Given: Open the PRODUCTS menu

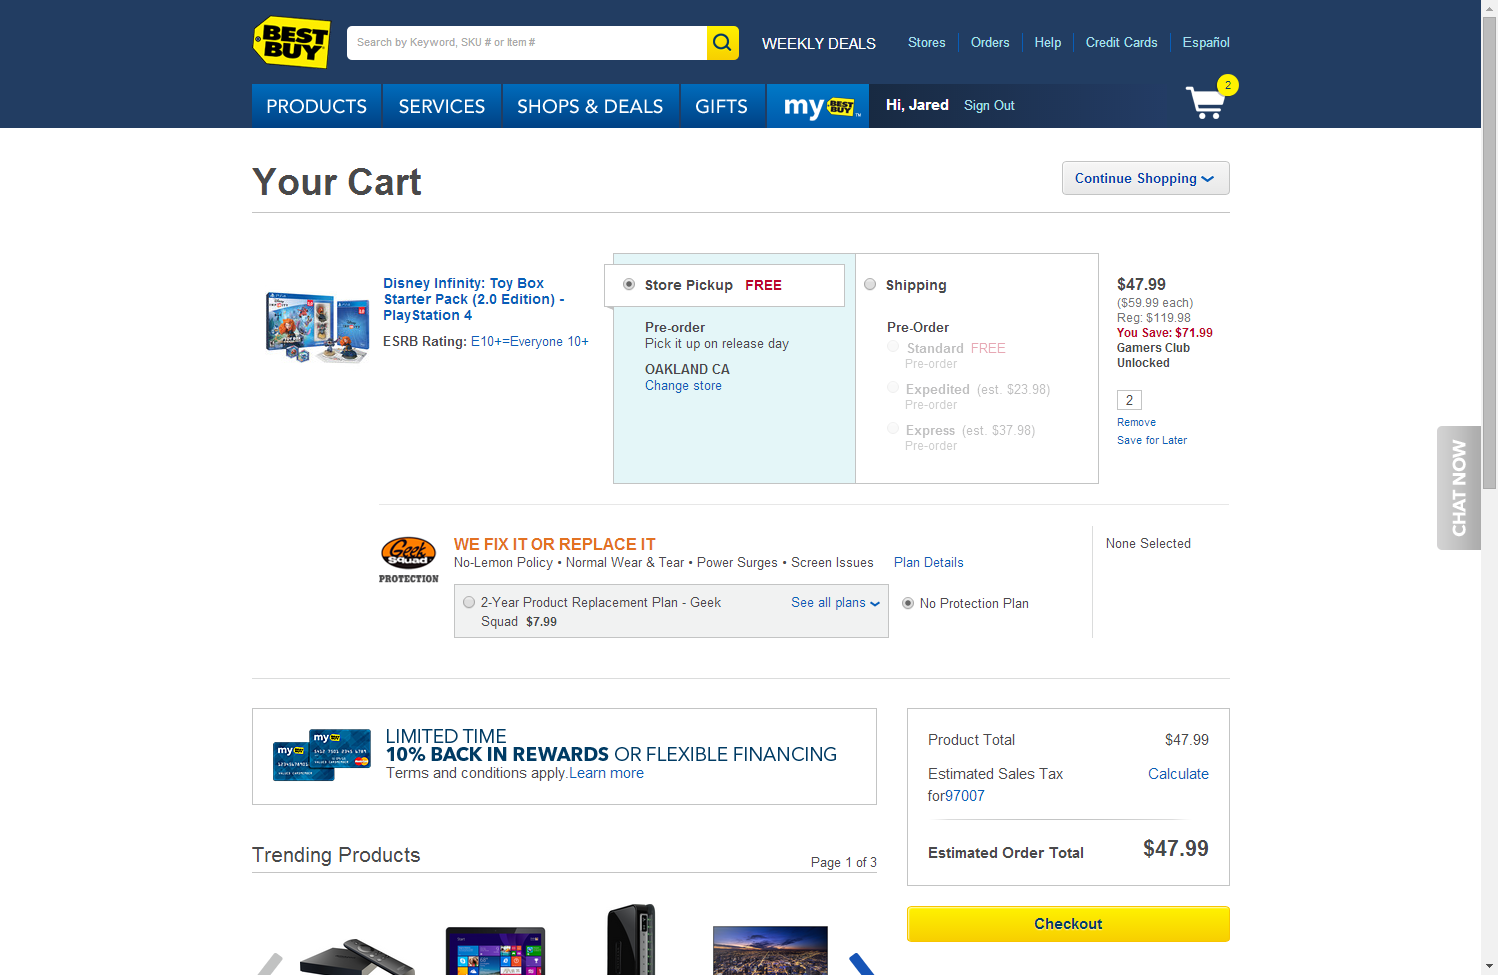Looking at the screenshot, I should click(316, 106).
